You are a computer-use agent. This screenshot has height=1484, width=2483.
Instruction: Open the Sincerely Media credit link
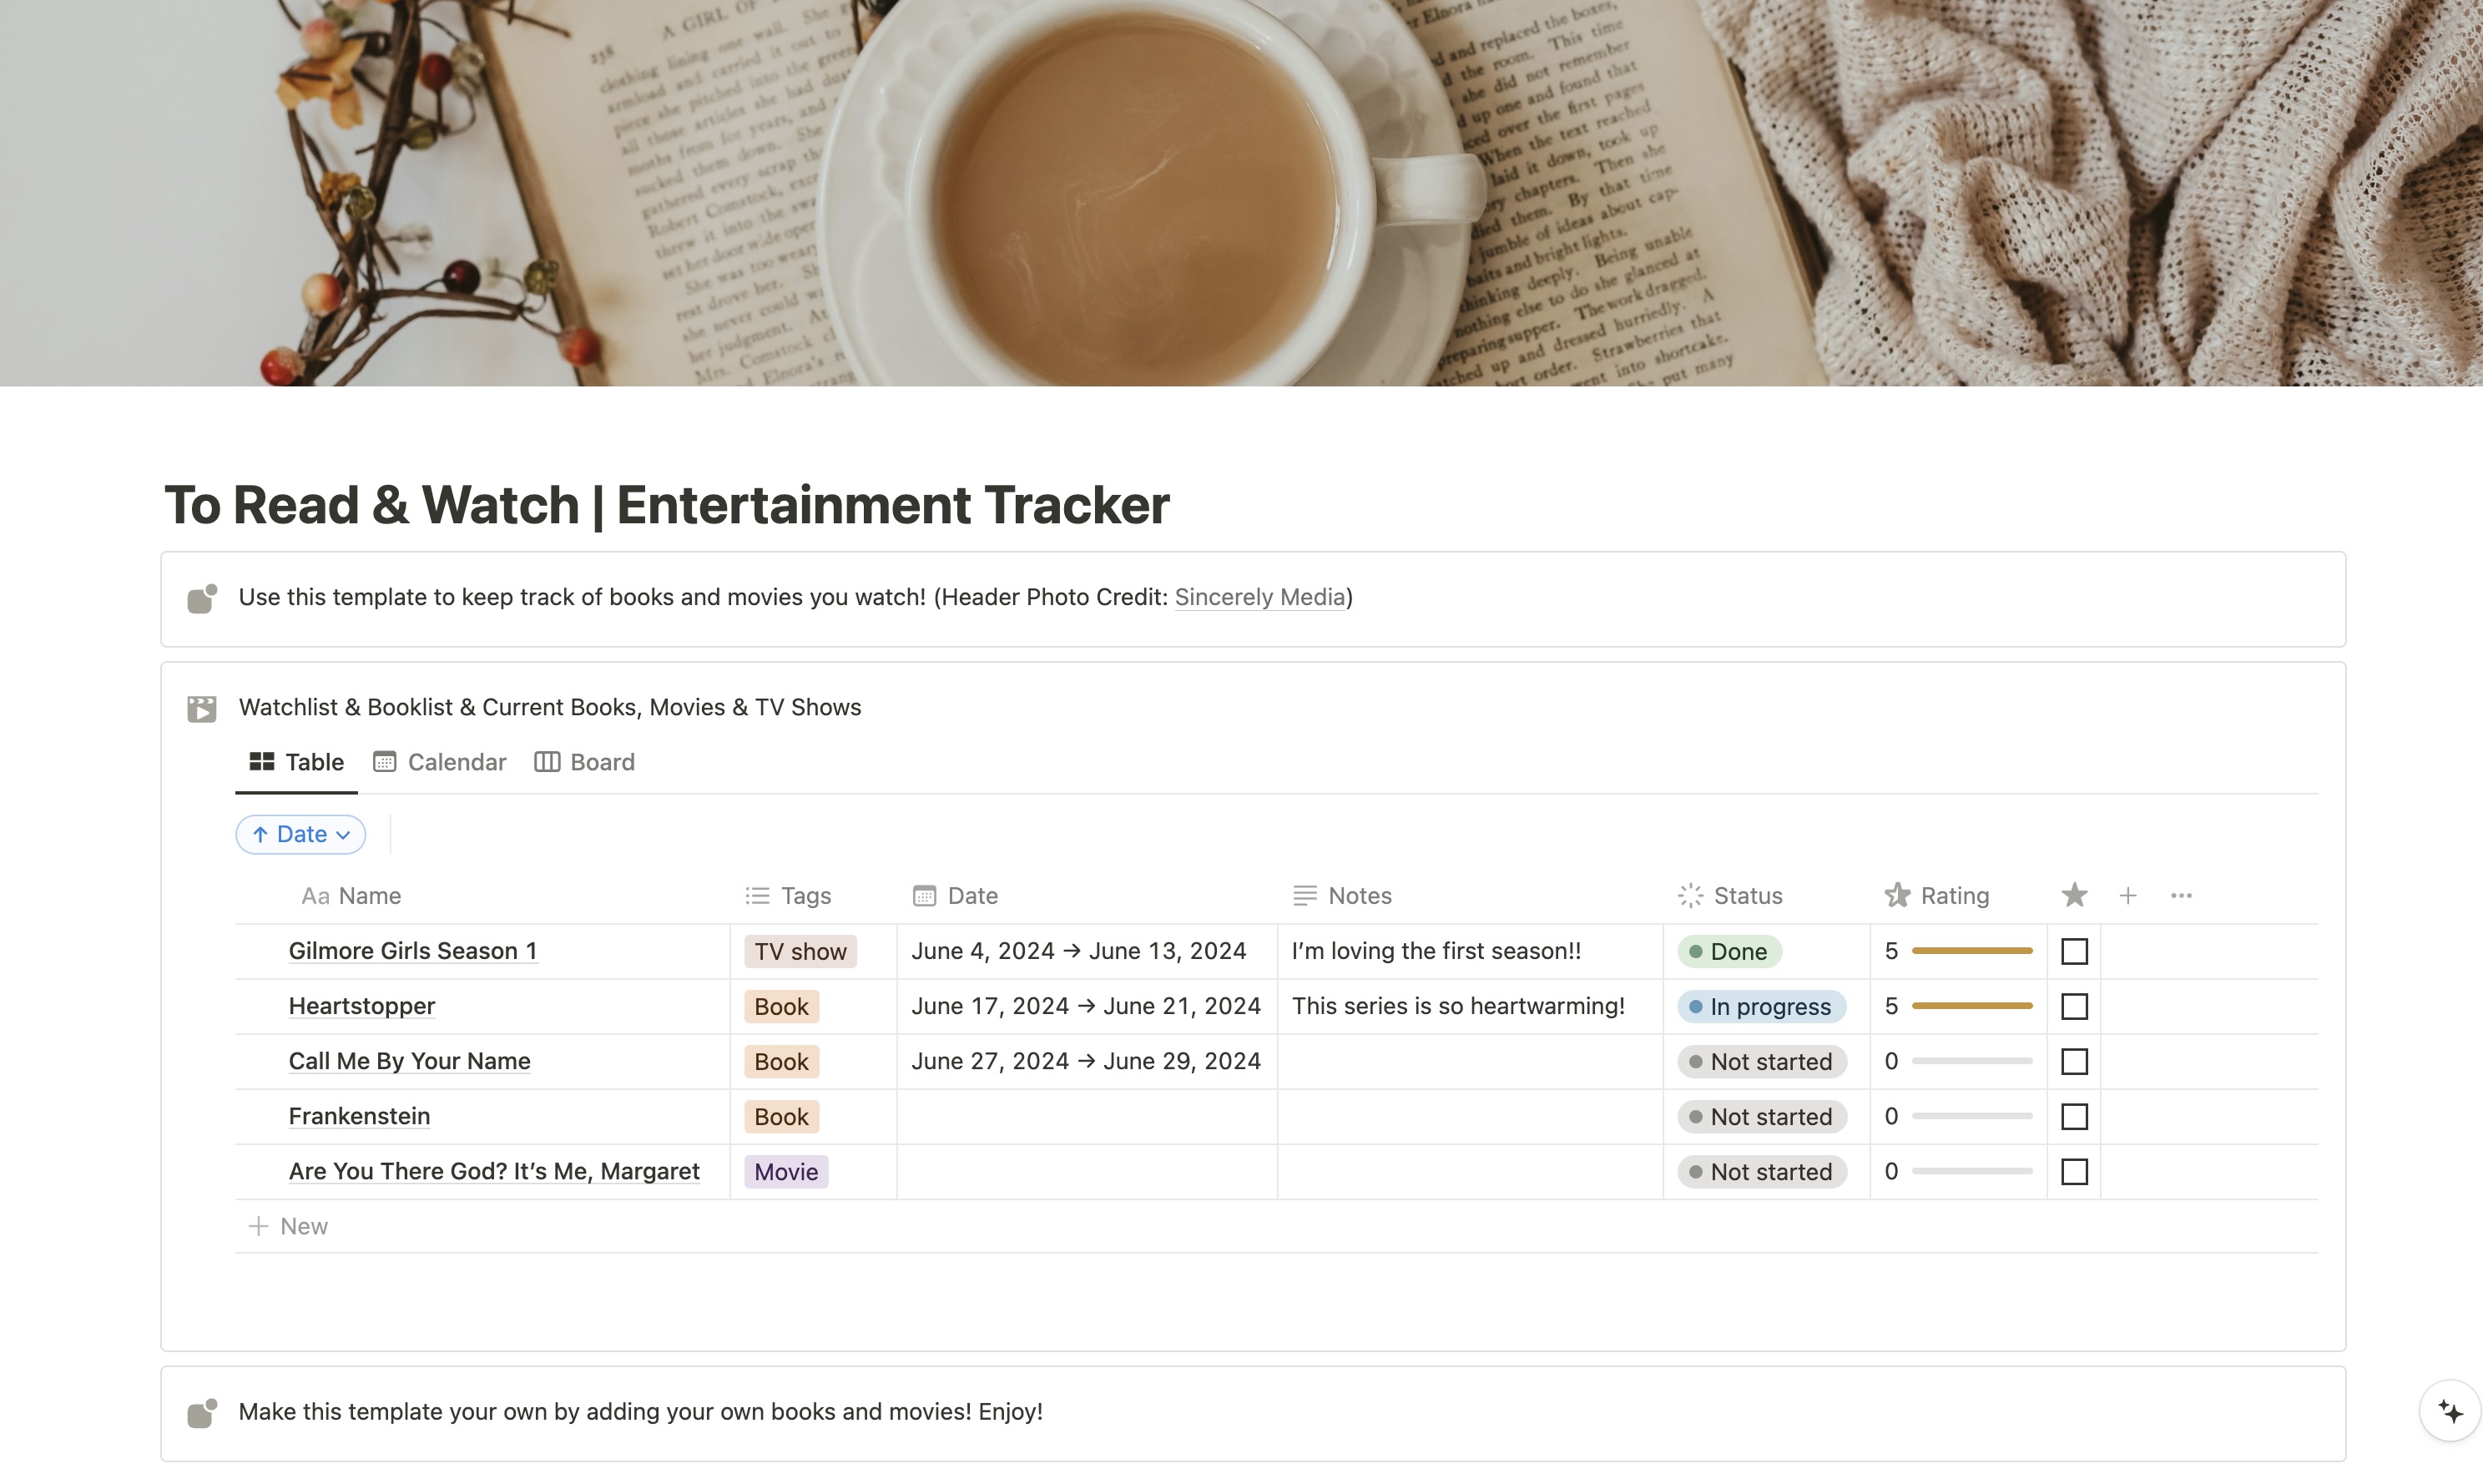click(x=1259, y=597)
